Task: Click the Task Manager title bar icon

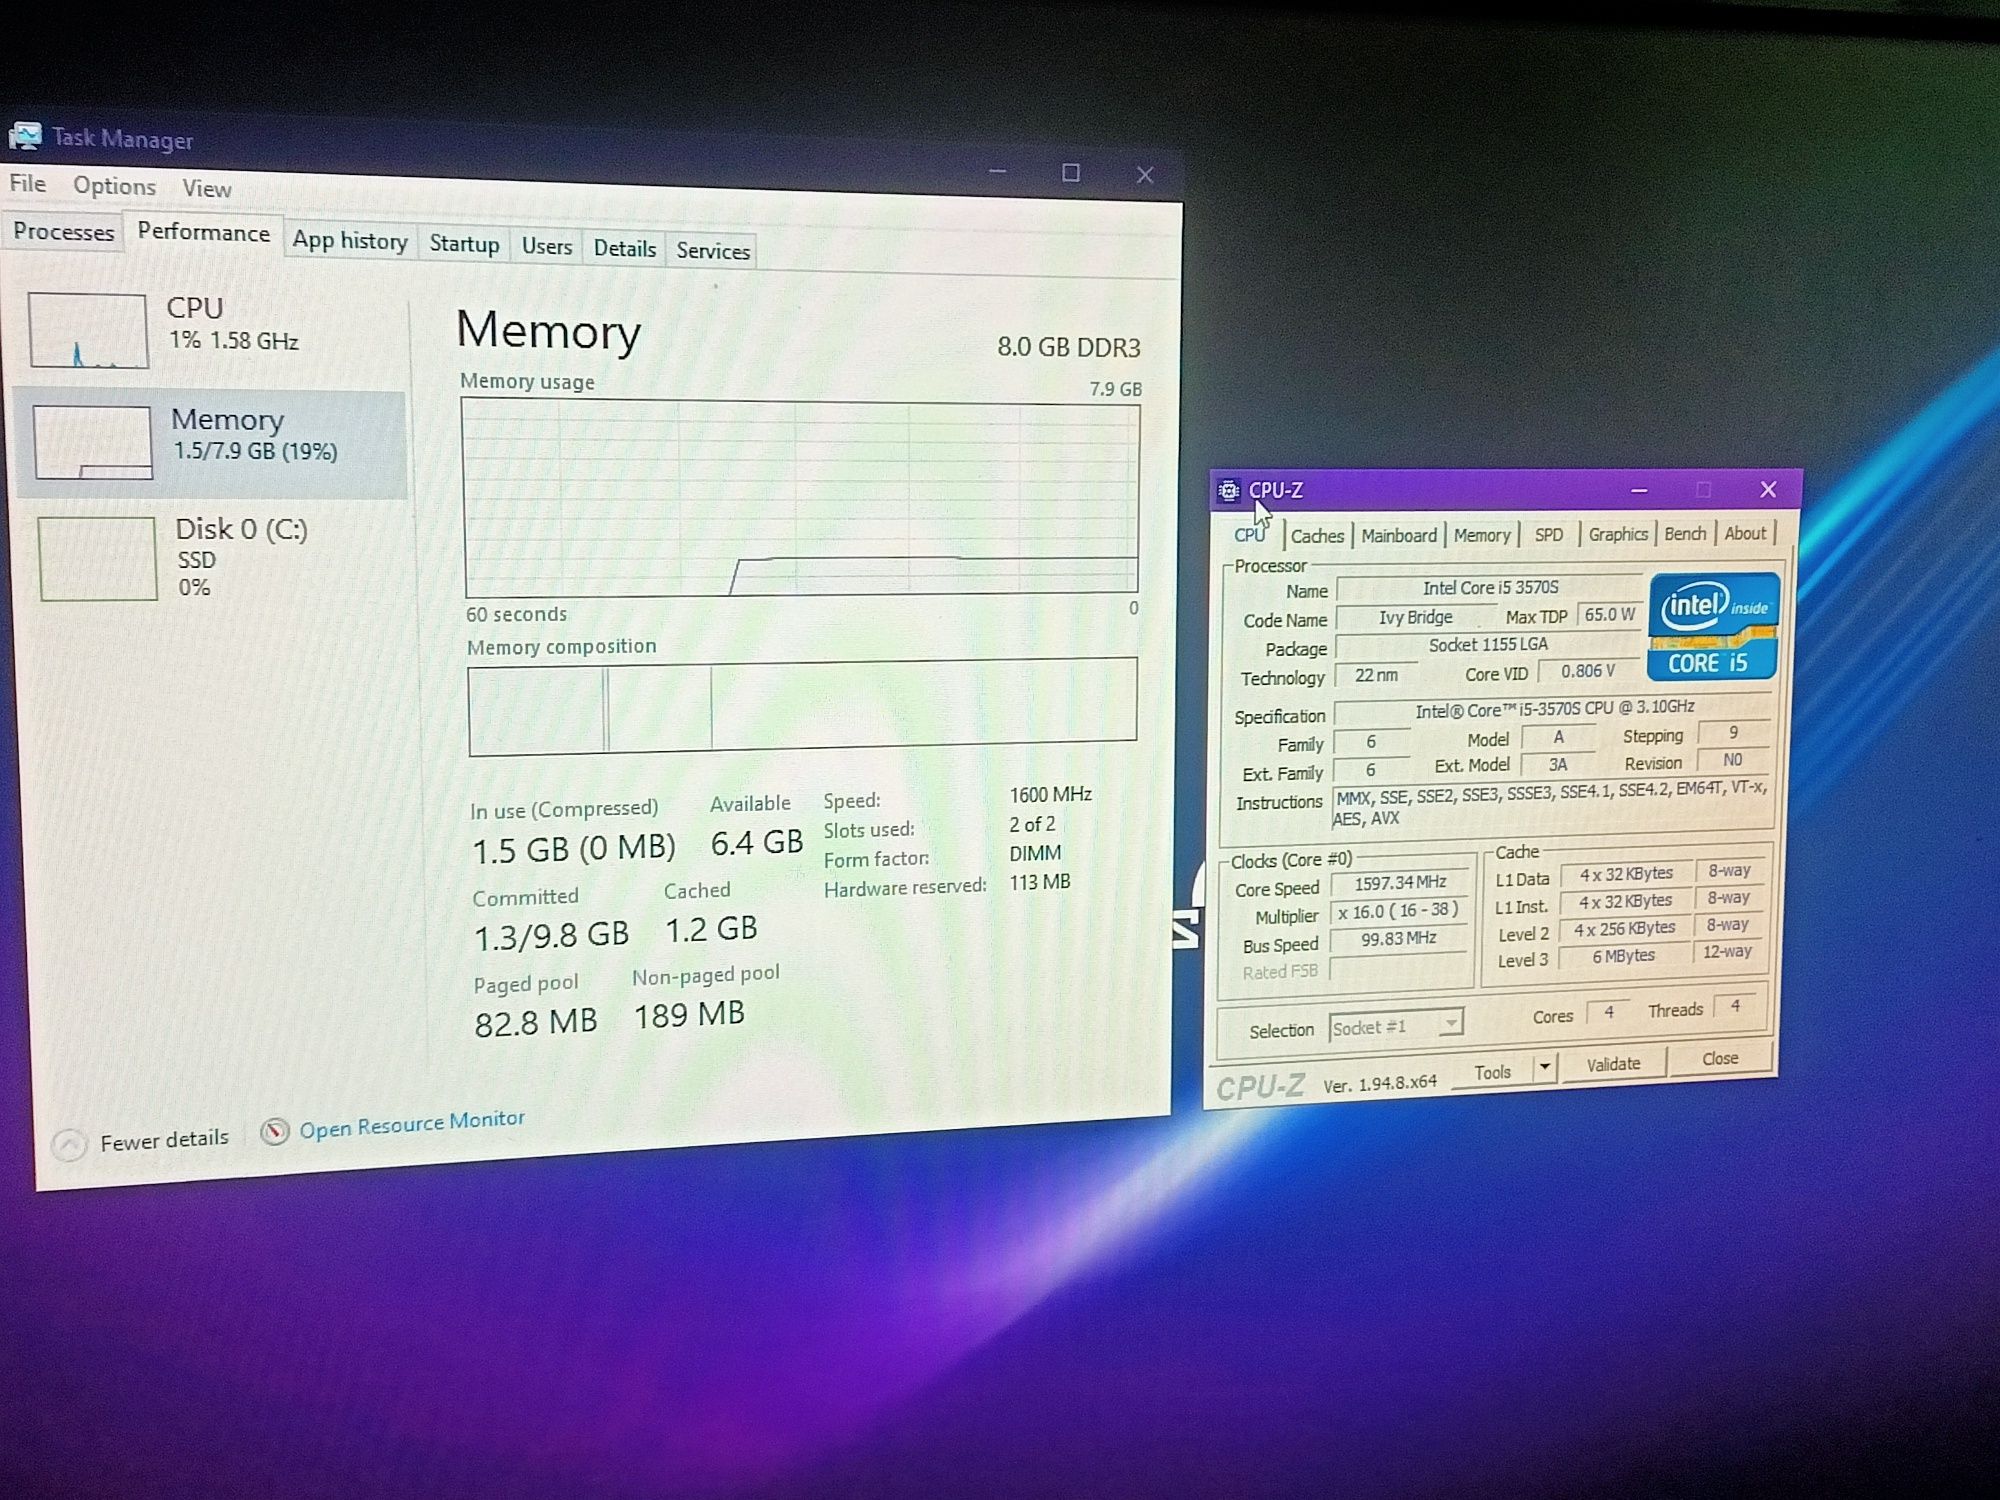Action: 25,136
